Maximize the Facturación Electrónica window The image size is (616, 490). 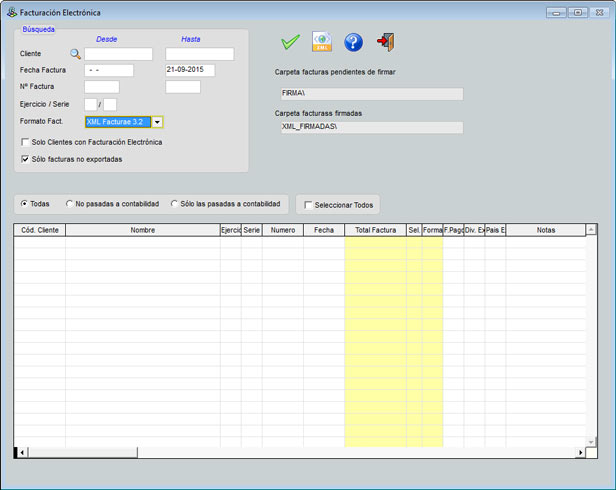tap(578, 13)
